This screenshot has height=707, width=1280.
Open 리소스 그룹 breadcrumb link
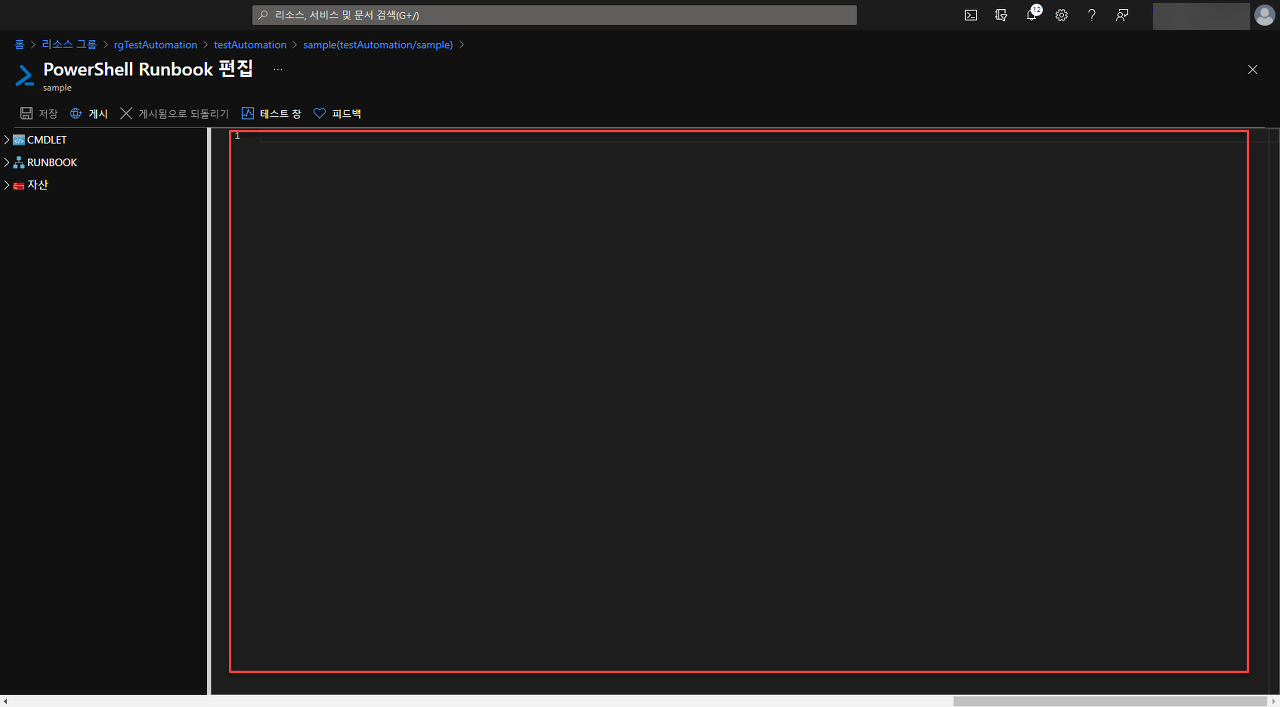click(x=69, y=45)
